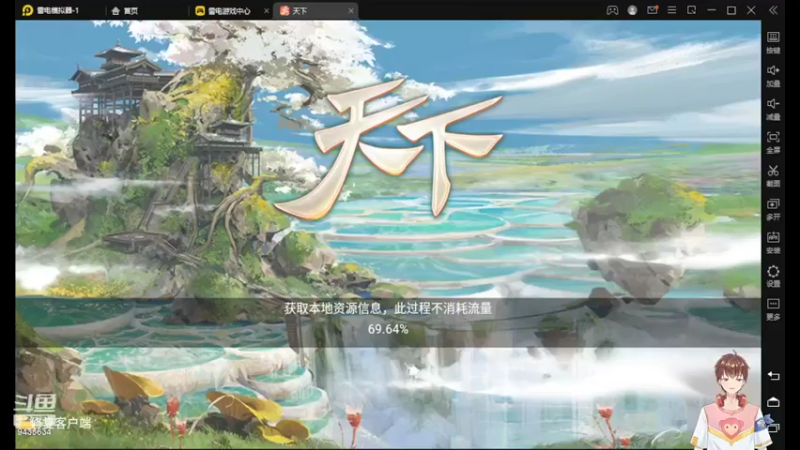
Task: Open the mail notifications icon
Action: pos(652,10)
